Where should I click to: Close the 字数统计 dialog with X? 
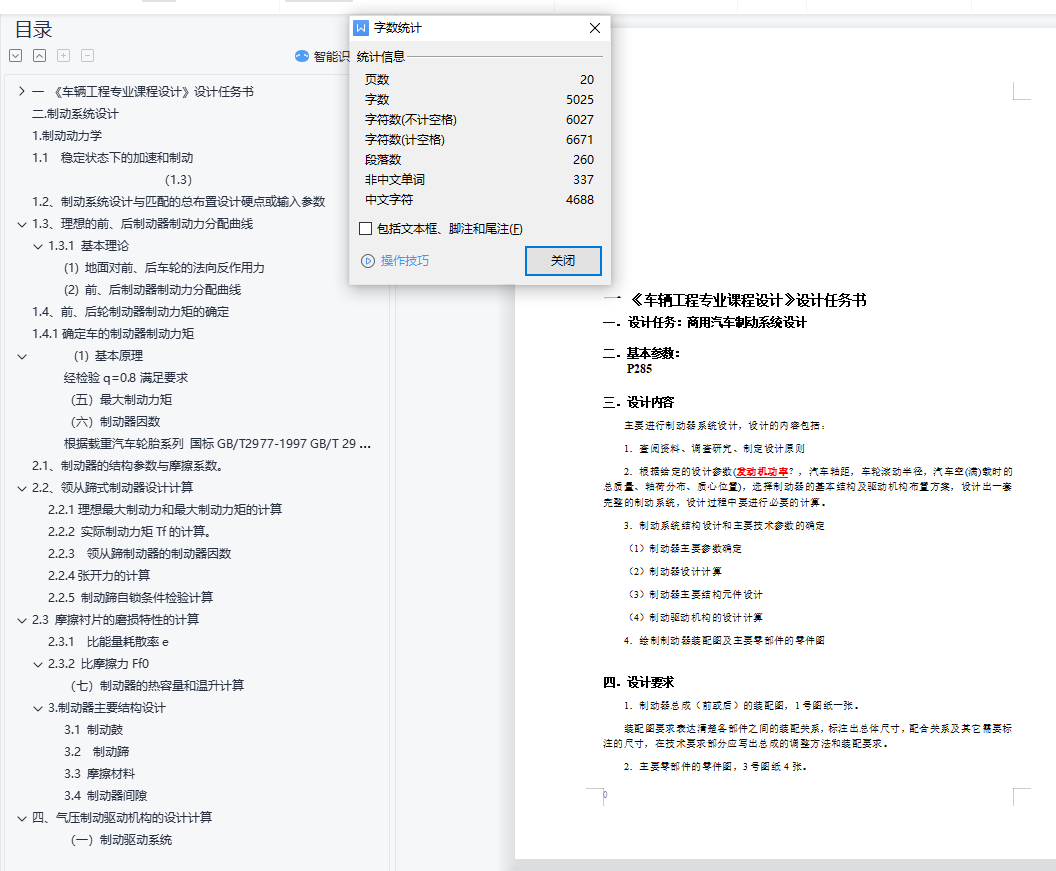(595, 28)
